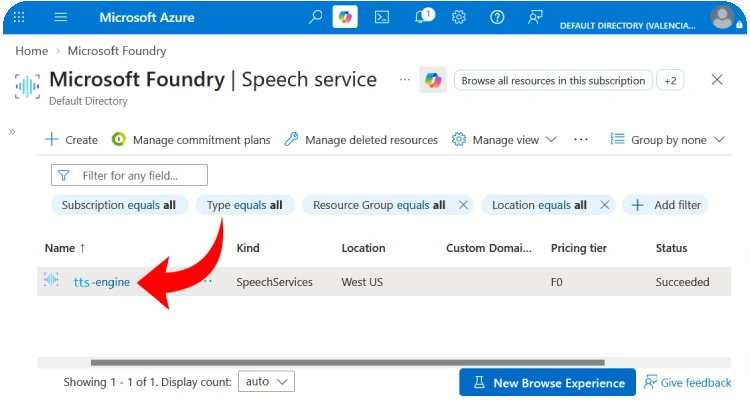The width and height of the screenshot is (750, 402).
Task: Expand the Manage view dropdown
Action: point(504,140)
